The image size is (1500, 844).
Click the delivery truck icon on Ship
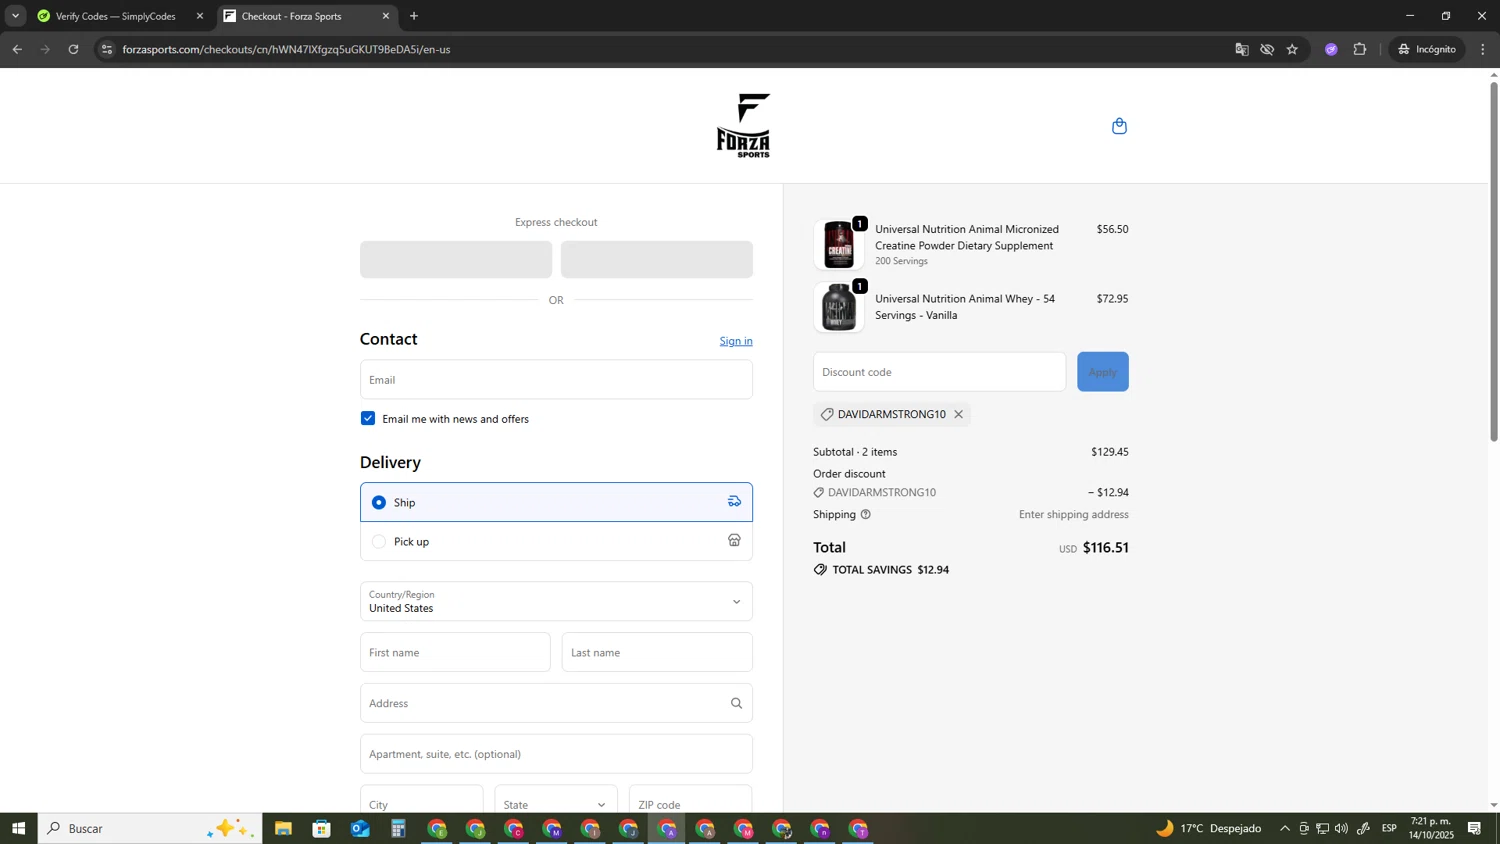pos(734,502)
